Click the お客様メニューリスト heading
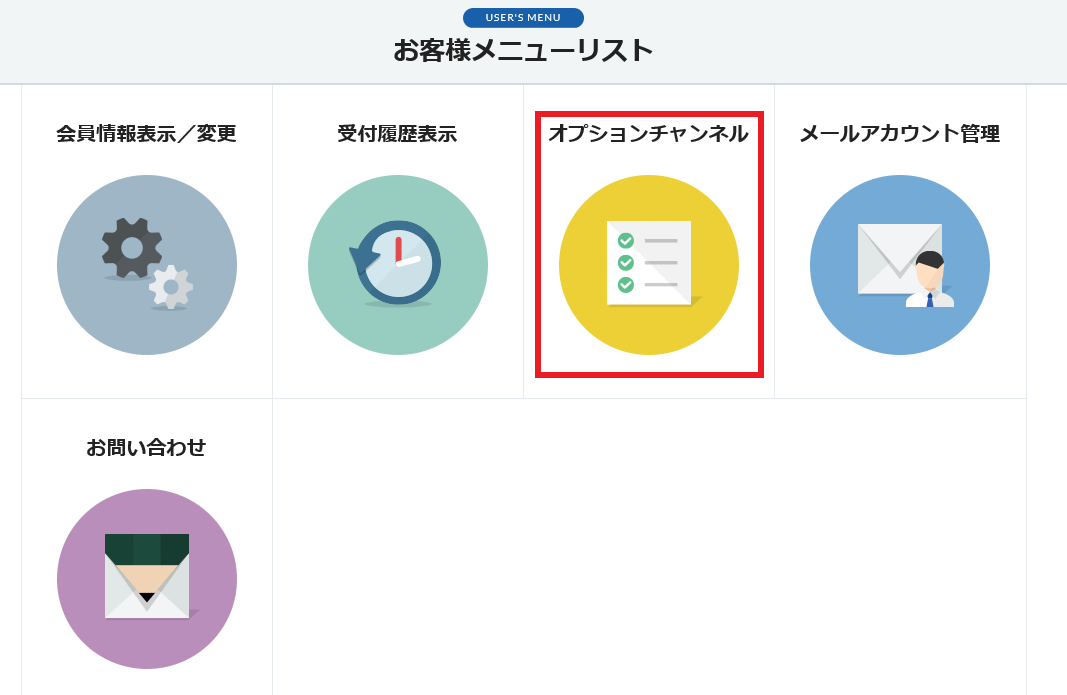 click(523, 50)
